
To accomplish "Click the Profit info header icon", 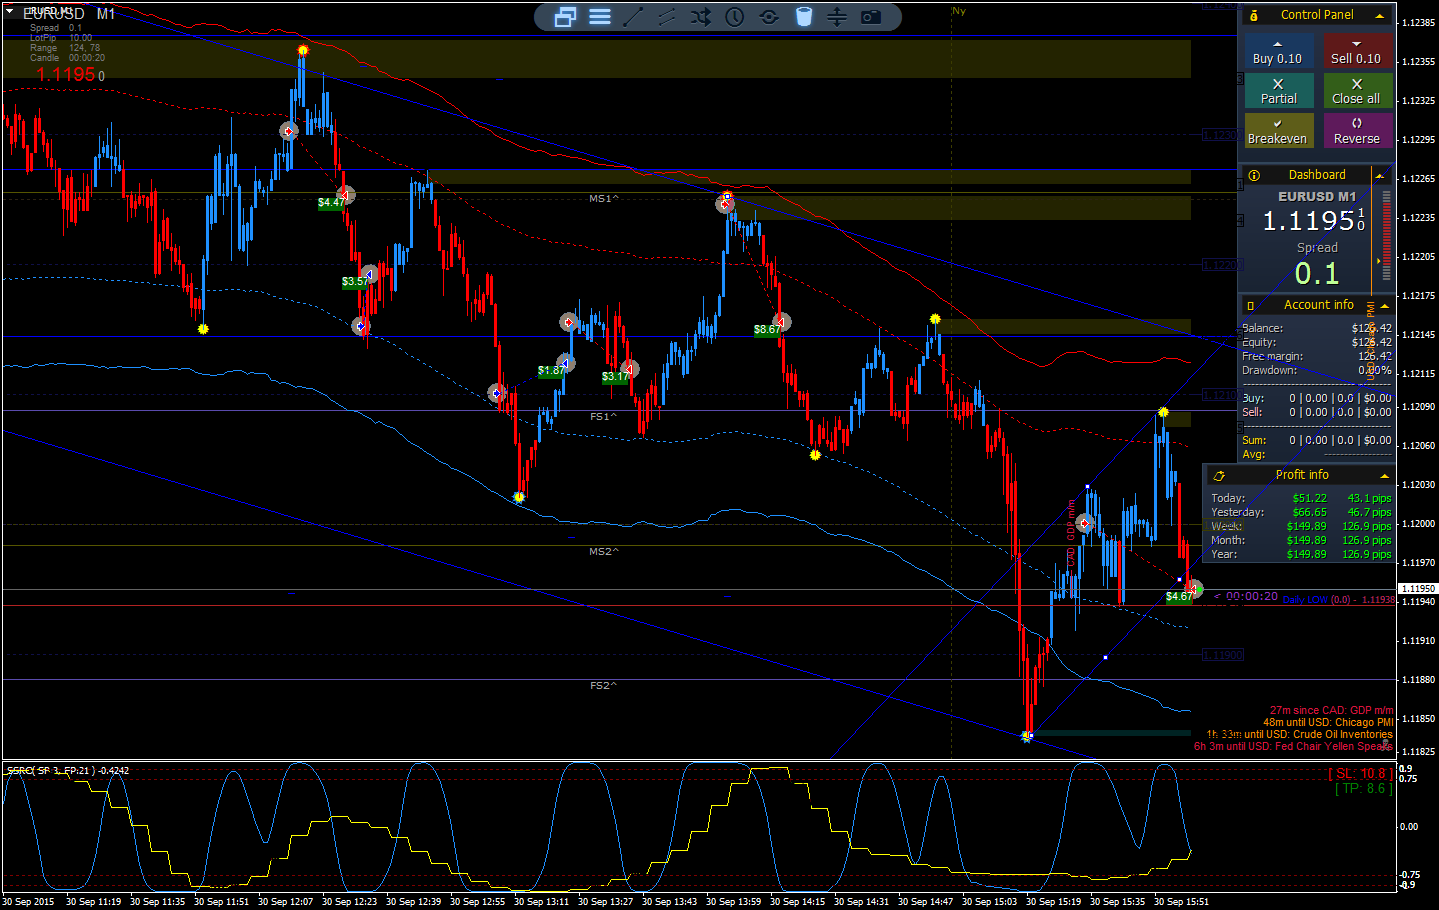I will coord(1219,475).
